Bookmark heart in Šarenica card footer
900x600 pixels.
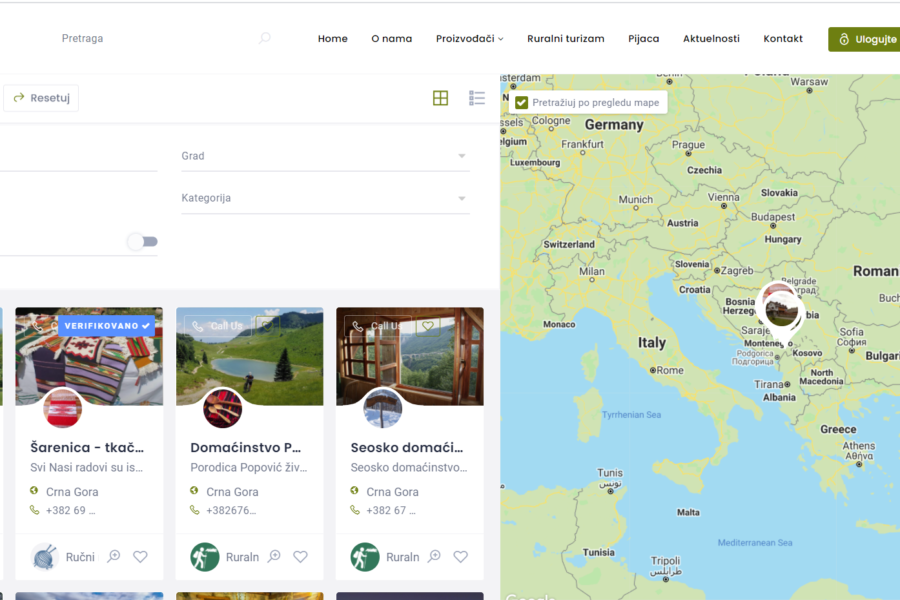140,556
